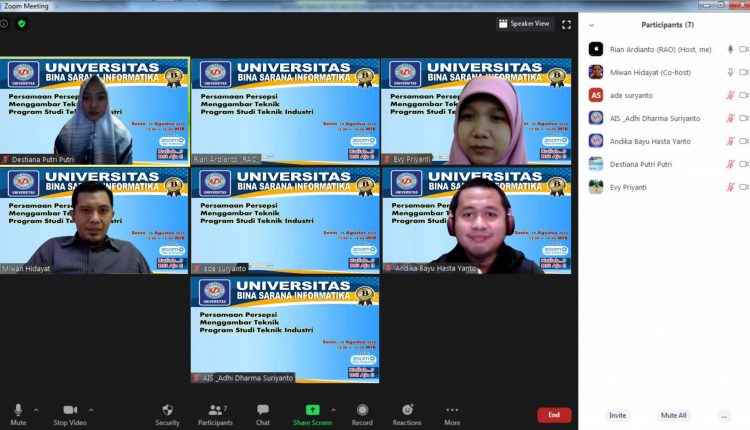Open the More options dots
750x430 pixels.
(x=452, y=410)
